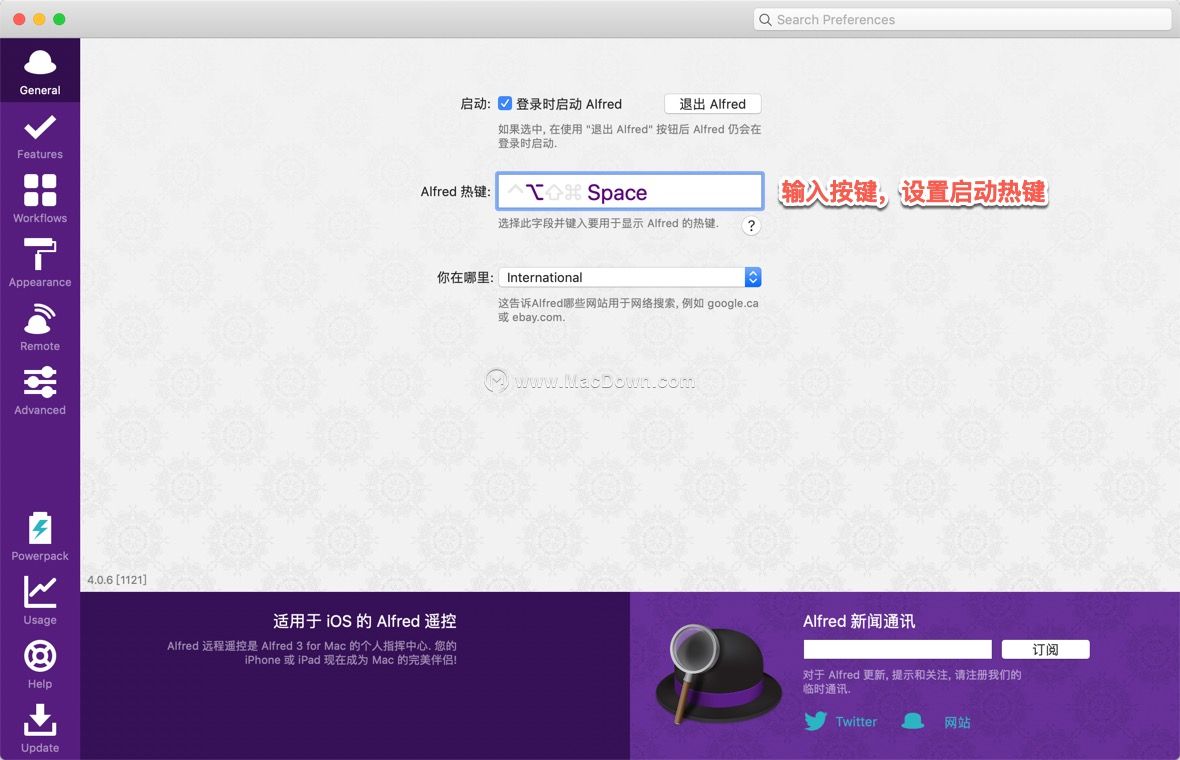Focus the Alfred 热键 hotkey field

click(630, 192)
